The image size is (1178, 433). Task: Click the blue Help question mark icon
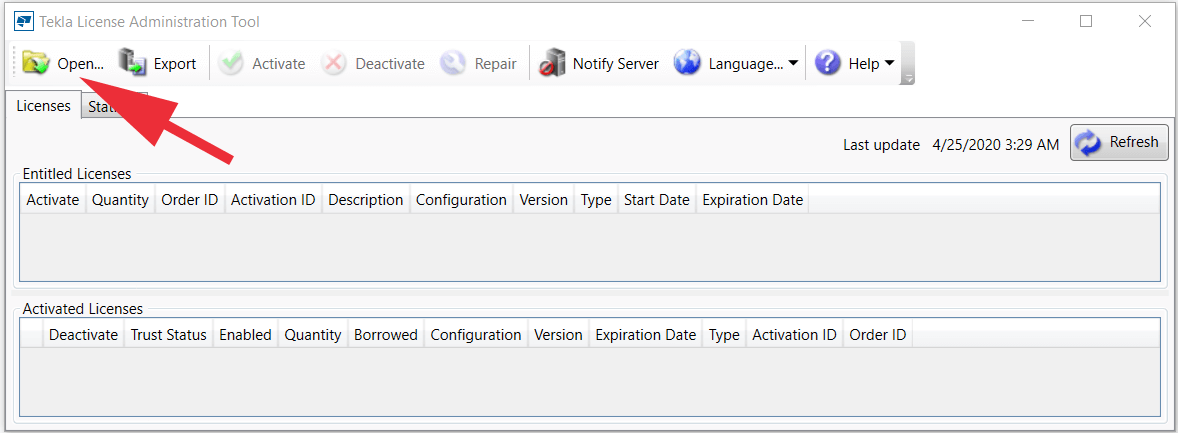tap(827, 64)
